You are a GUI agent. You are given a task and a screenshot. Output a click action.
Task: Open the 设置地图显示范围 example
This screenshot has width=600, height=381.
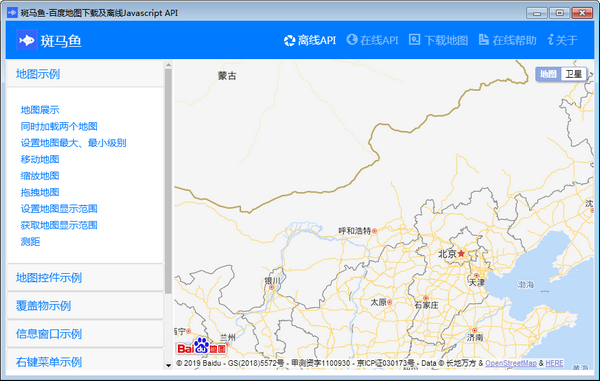click(x=59, y=209)
